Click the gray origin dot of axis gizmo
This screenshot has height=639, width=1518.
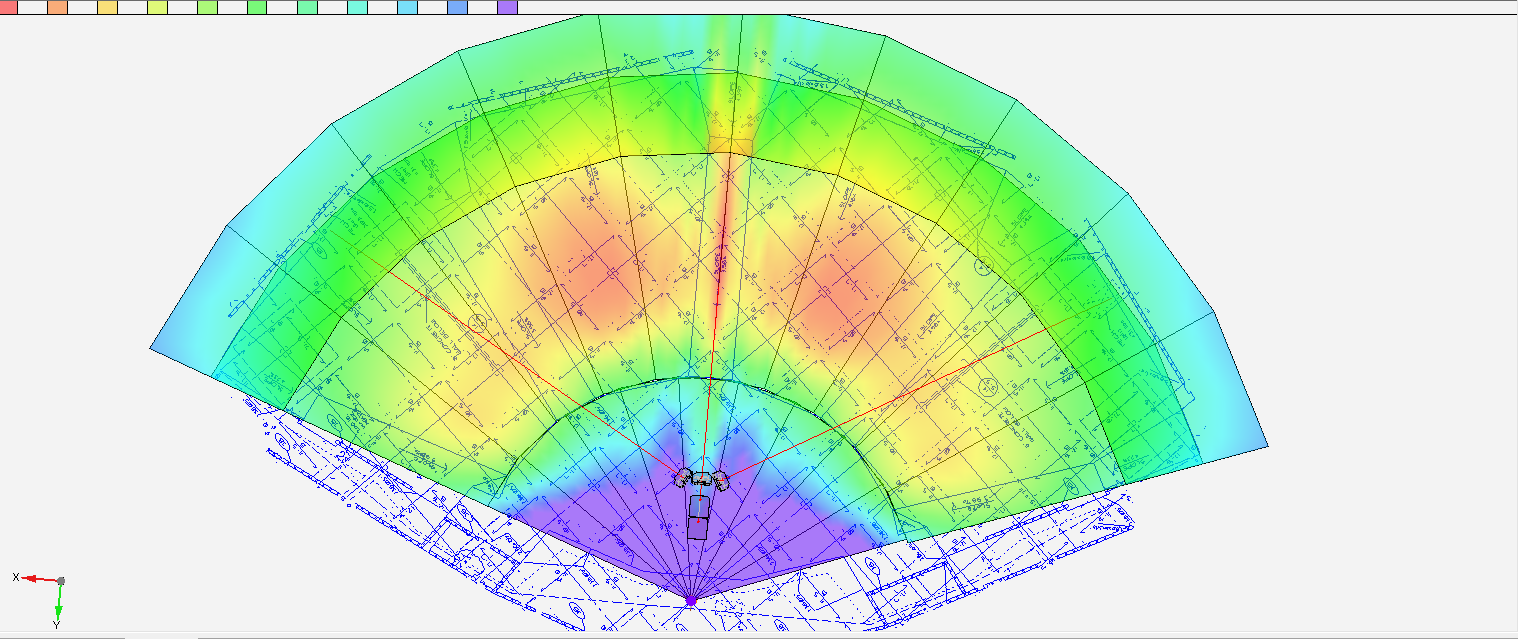pyautogui.click(x=61, y=581)
